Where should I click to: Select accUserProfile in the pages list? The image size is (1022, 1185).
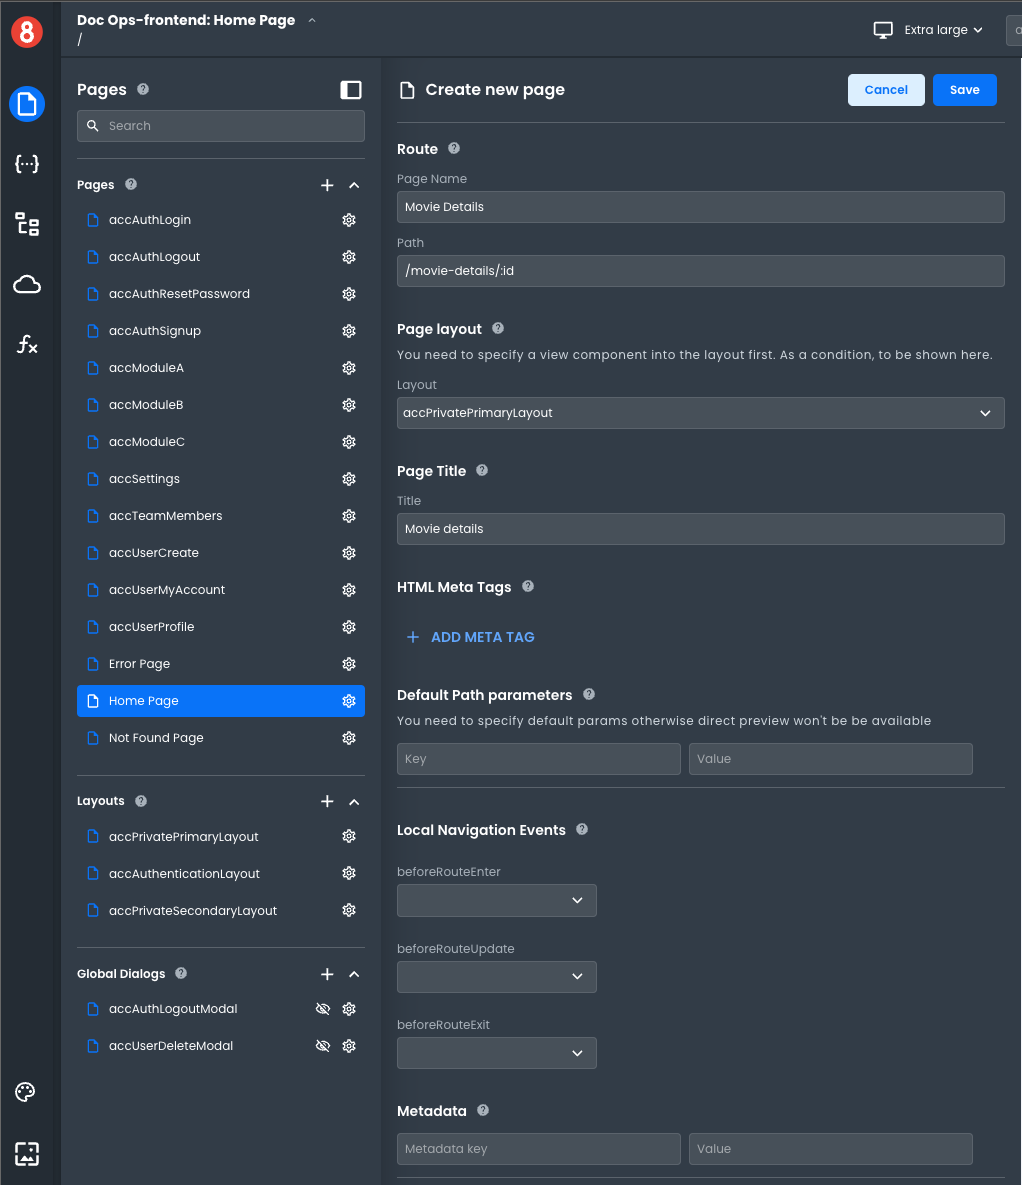point(151,627)
